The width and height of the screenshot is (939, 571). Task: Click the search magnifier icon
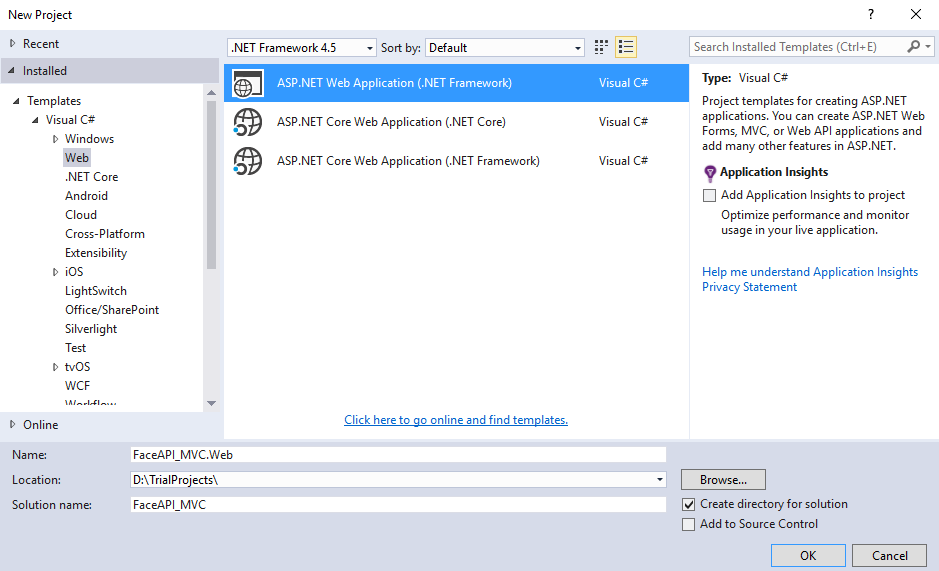point(913,47)
